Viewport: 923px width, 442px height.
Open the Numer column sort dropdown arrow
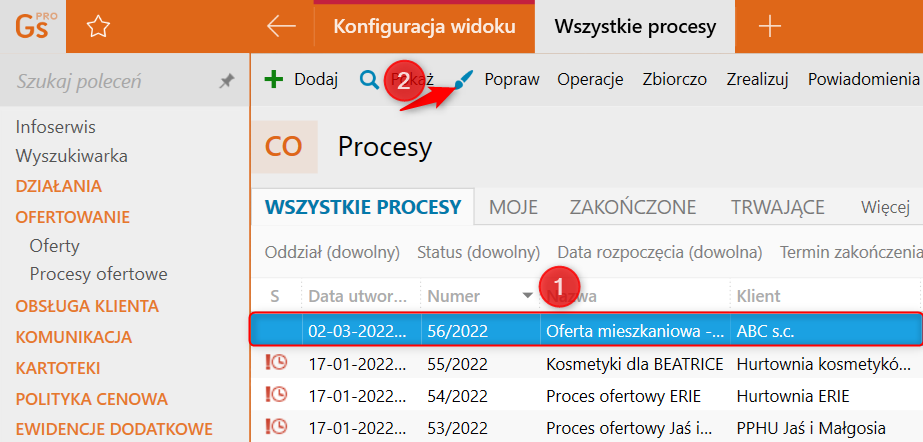pos(527,296)
